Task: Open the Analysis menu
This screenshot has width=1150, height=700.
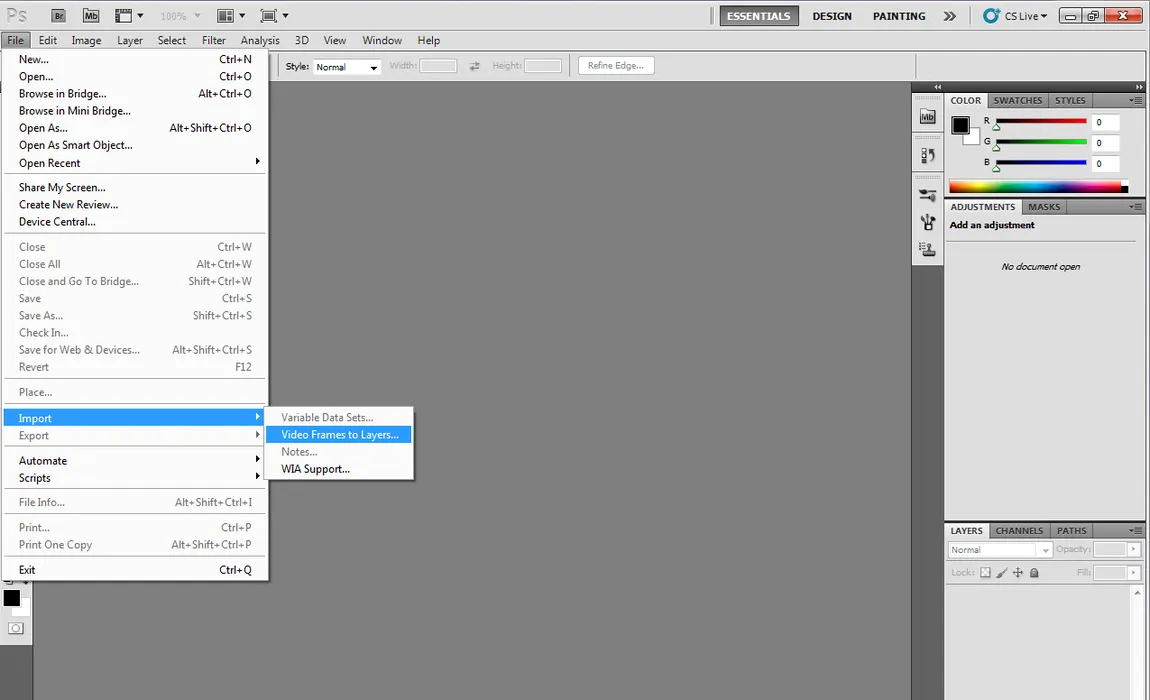Action: click(260, 40)
